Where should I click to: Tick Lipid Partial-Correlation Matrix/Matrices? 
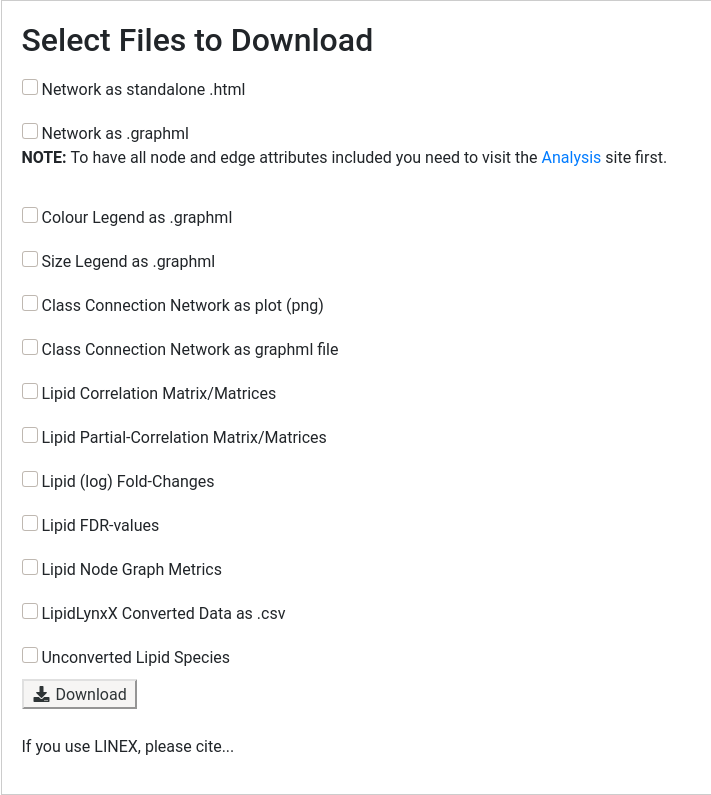[30, 435]
